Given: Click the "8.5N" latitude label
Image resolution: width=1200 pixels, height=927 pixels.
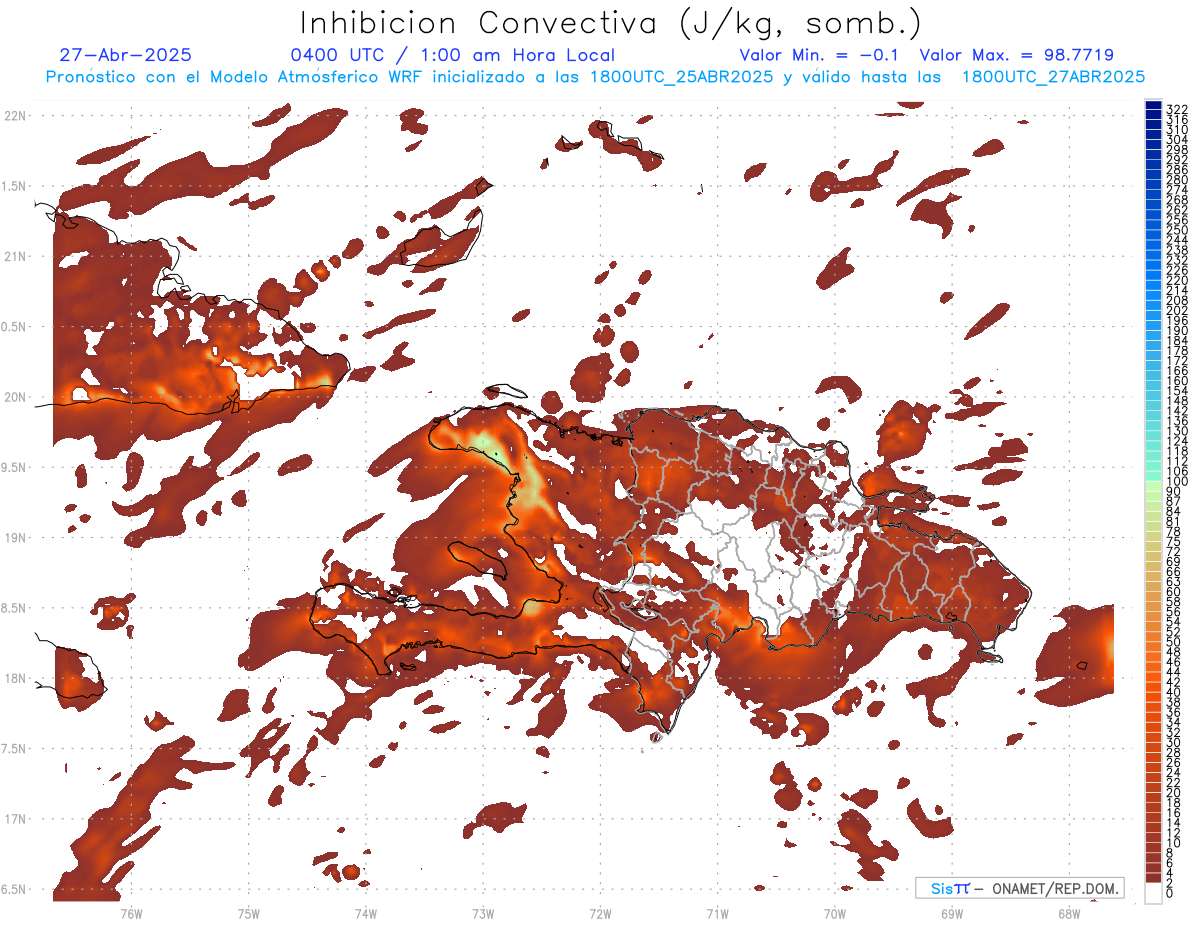Looking at the screenshot, I should (x=15, y=608).
